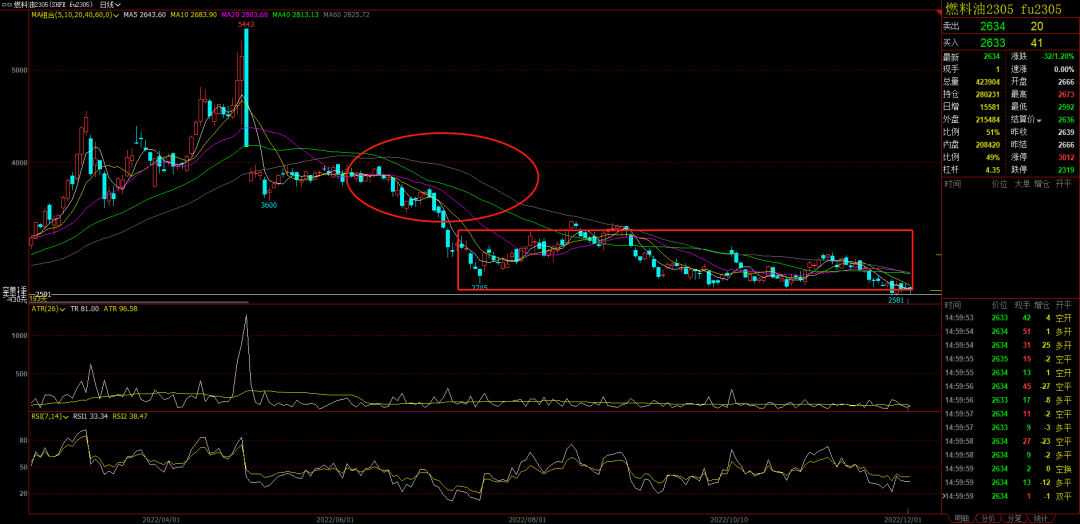Click the RSI1 33.34 readout

click(x=89, y=416)
